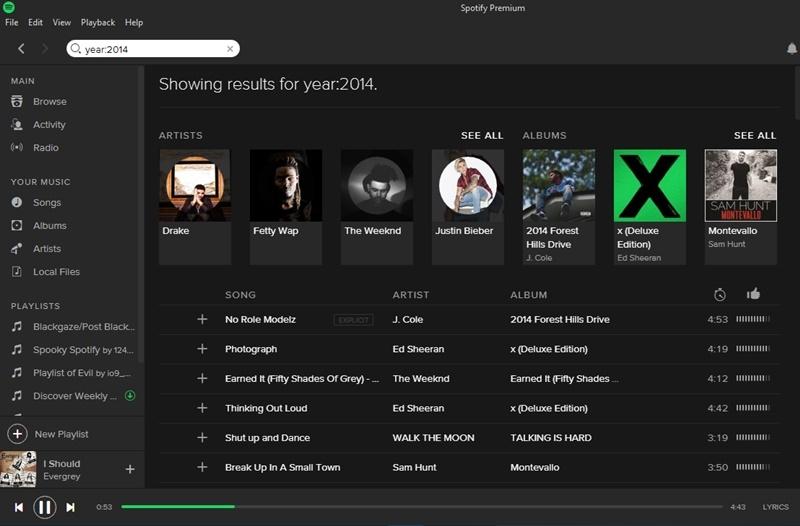The height and width of the screenshot is (526, 800).
Task: Skip to next track
Action: (x=70, y=507)
